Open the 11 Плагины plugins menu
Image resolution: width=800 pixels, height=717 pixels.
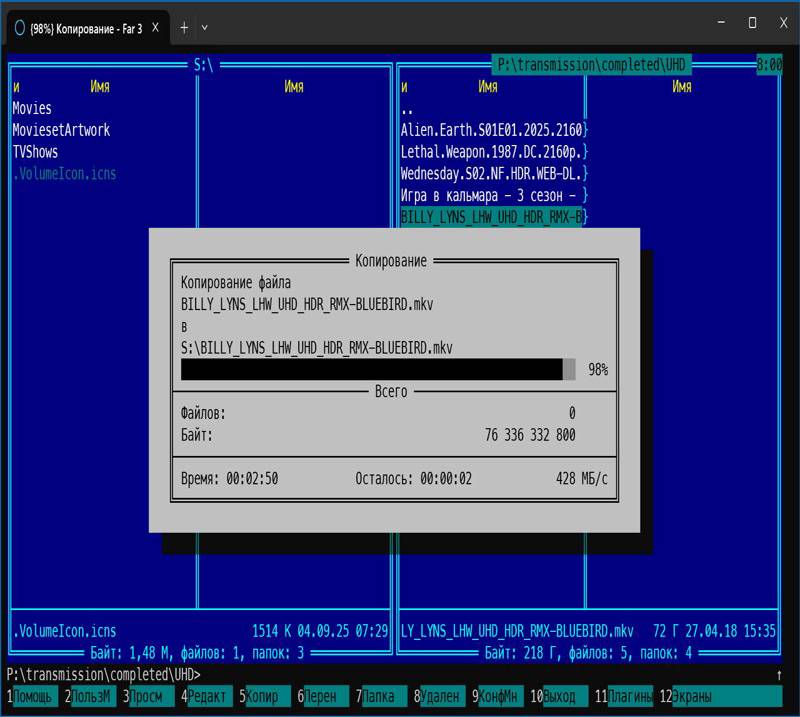tap(629, 696)
